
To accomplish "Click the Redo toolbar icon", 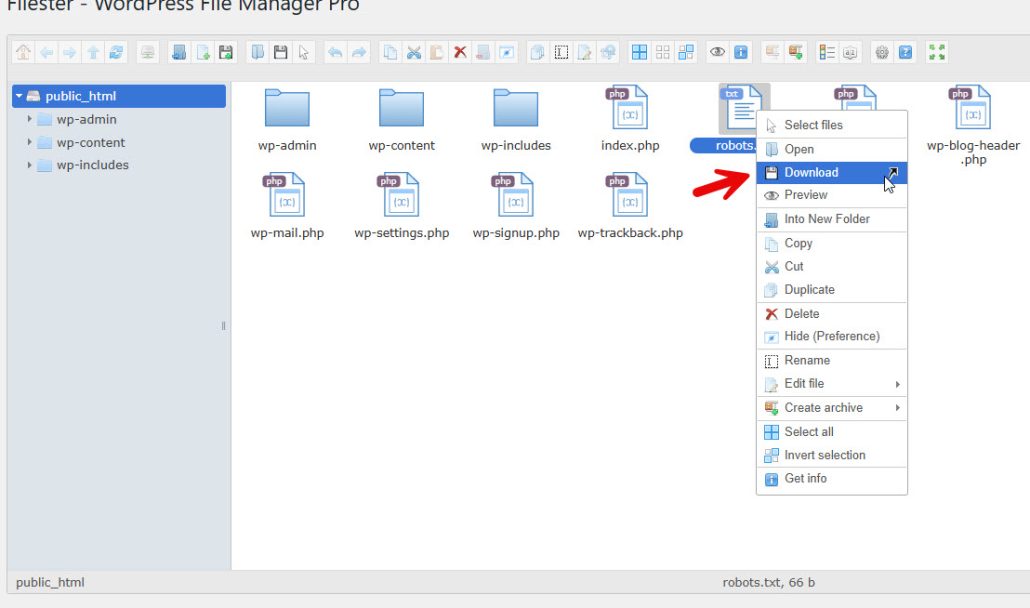I will pyautogui.click(x=359, y=53).
